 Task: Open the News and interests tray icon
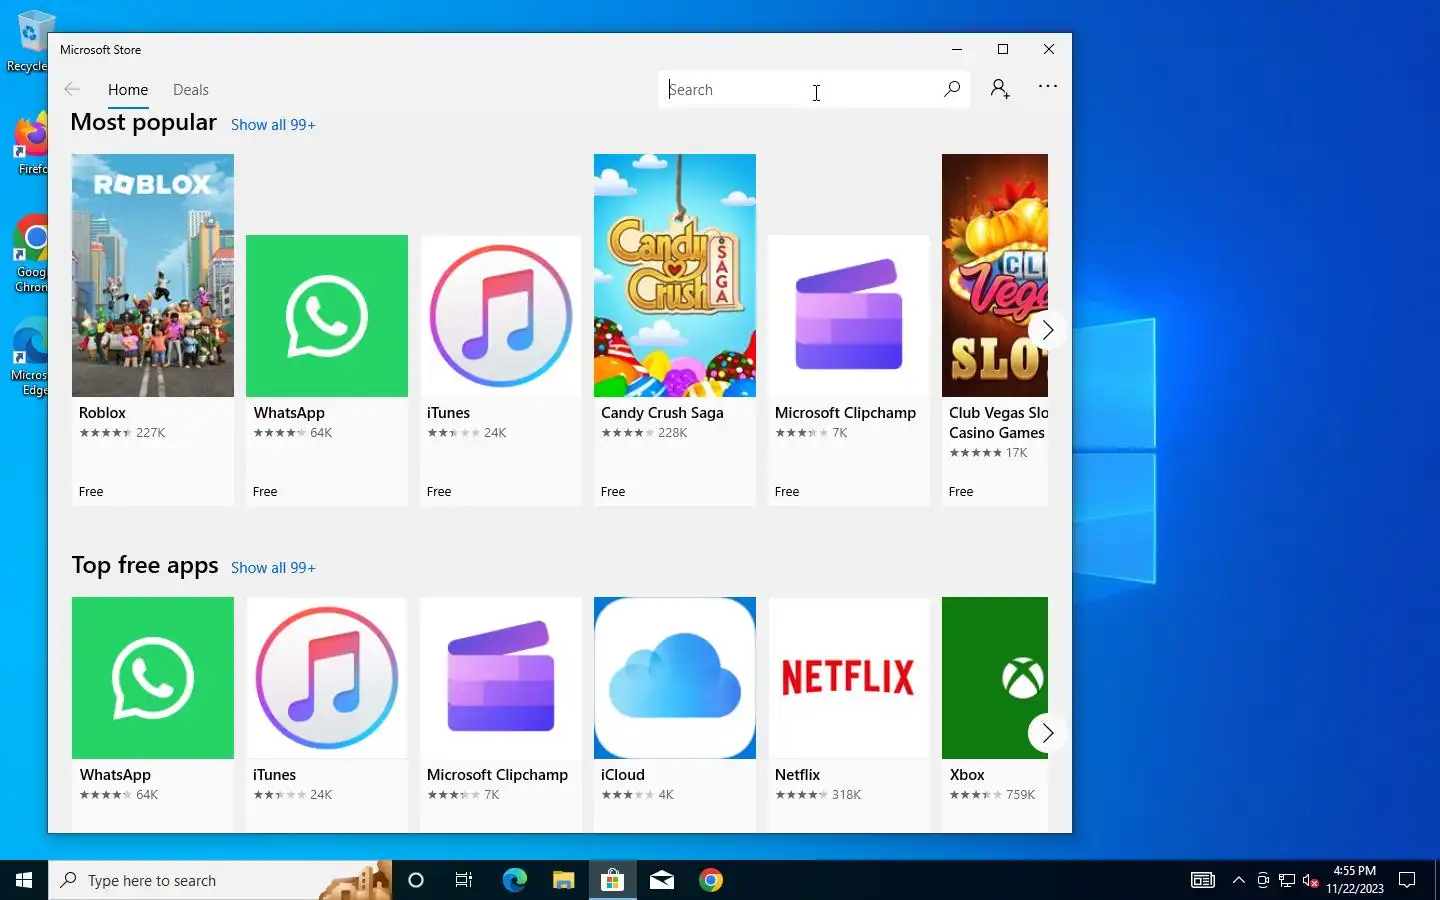click(1203, 880)
